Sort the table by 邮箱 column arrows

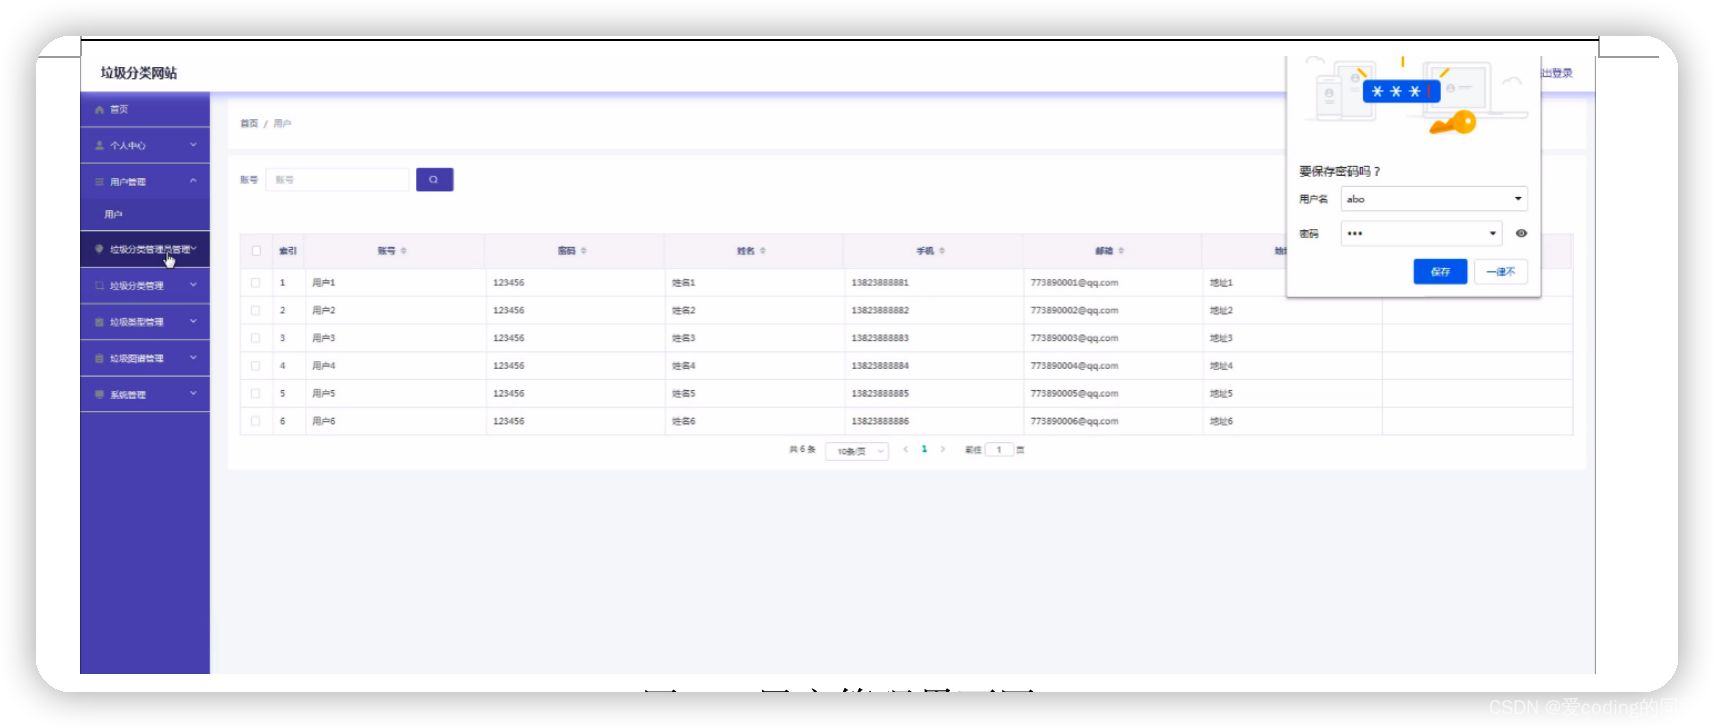(1121, 251)
